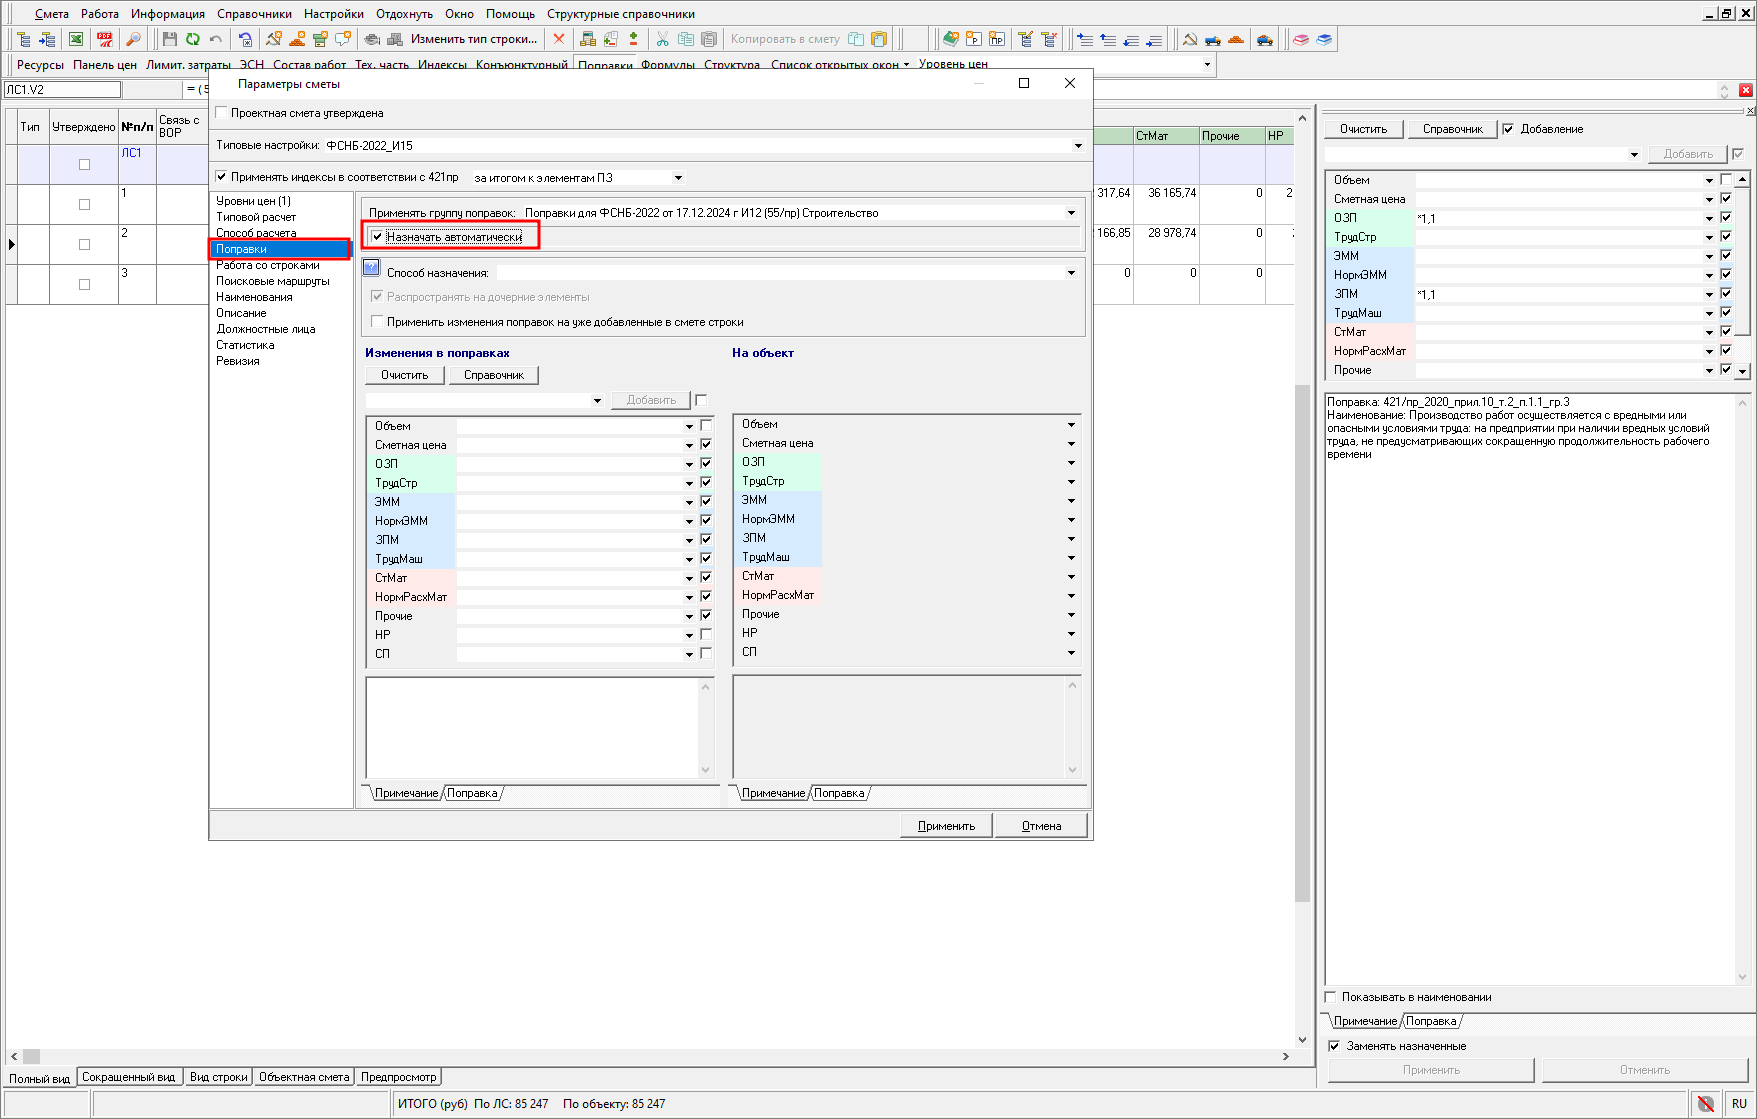Click the magnifying glass search icon

tap(133, 39)
